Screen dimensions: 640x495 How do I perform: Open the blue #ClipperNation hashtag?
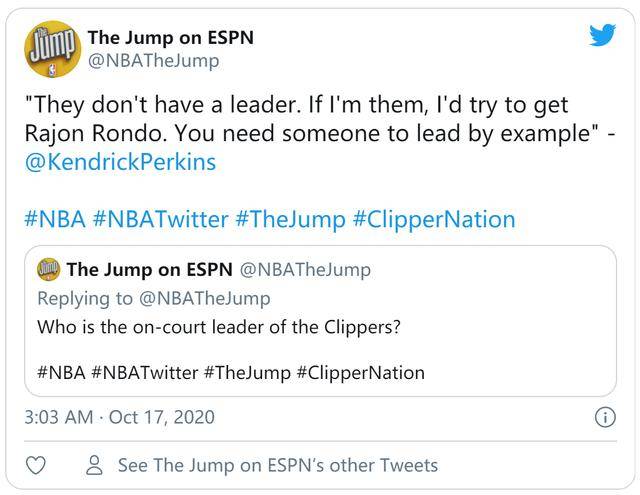coord(434,219)
